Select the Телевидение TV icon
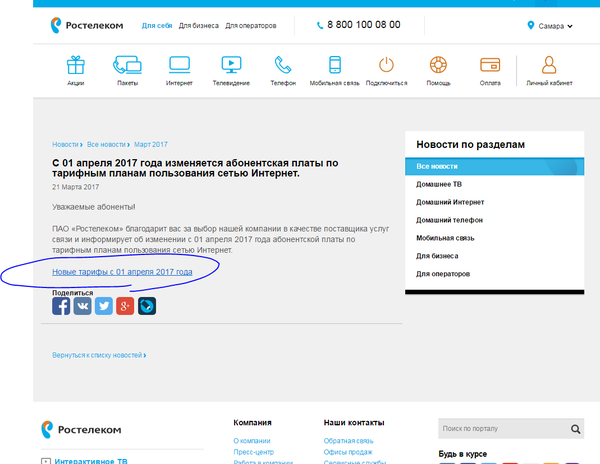This screenshot has width=600, height=464. pos(231,66)
